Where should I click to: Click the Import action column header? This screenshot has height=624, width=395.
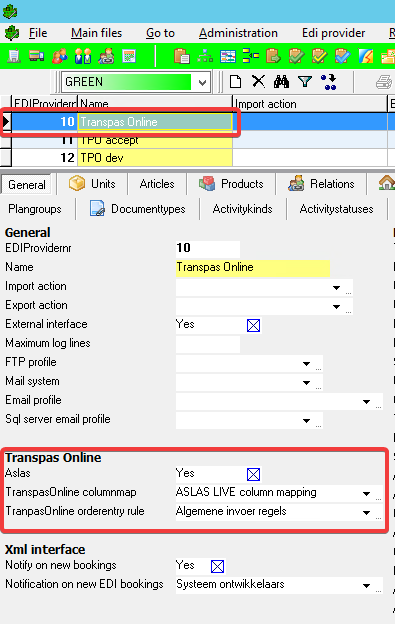pos(309,104)
